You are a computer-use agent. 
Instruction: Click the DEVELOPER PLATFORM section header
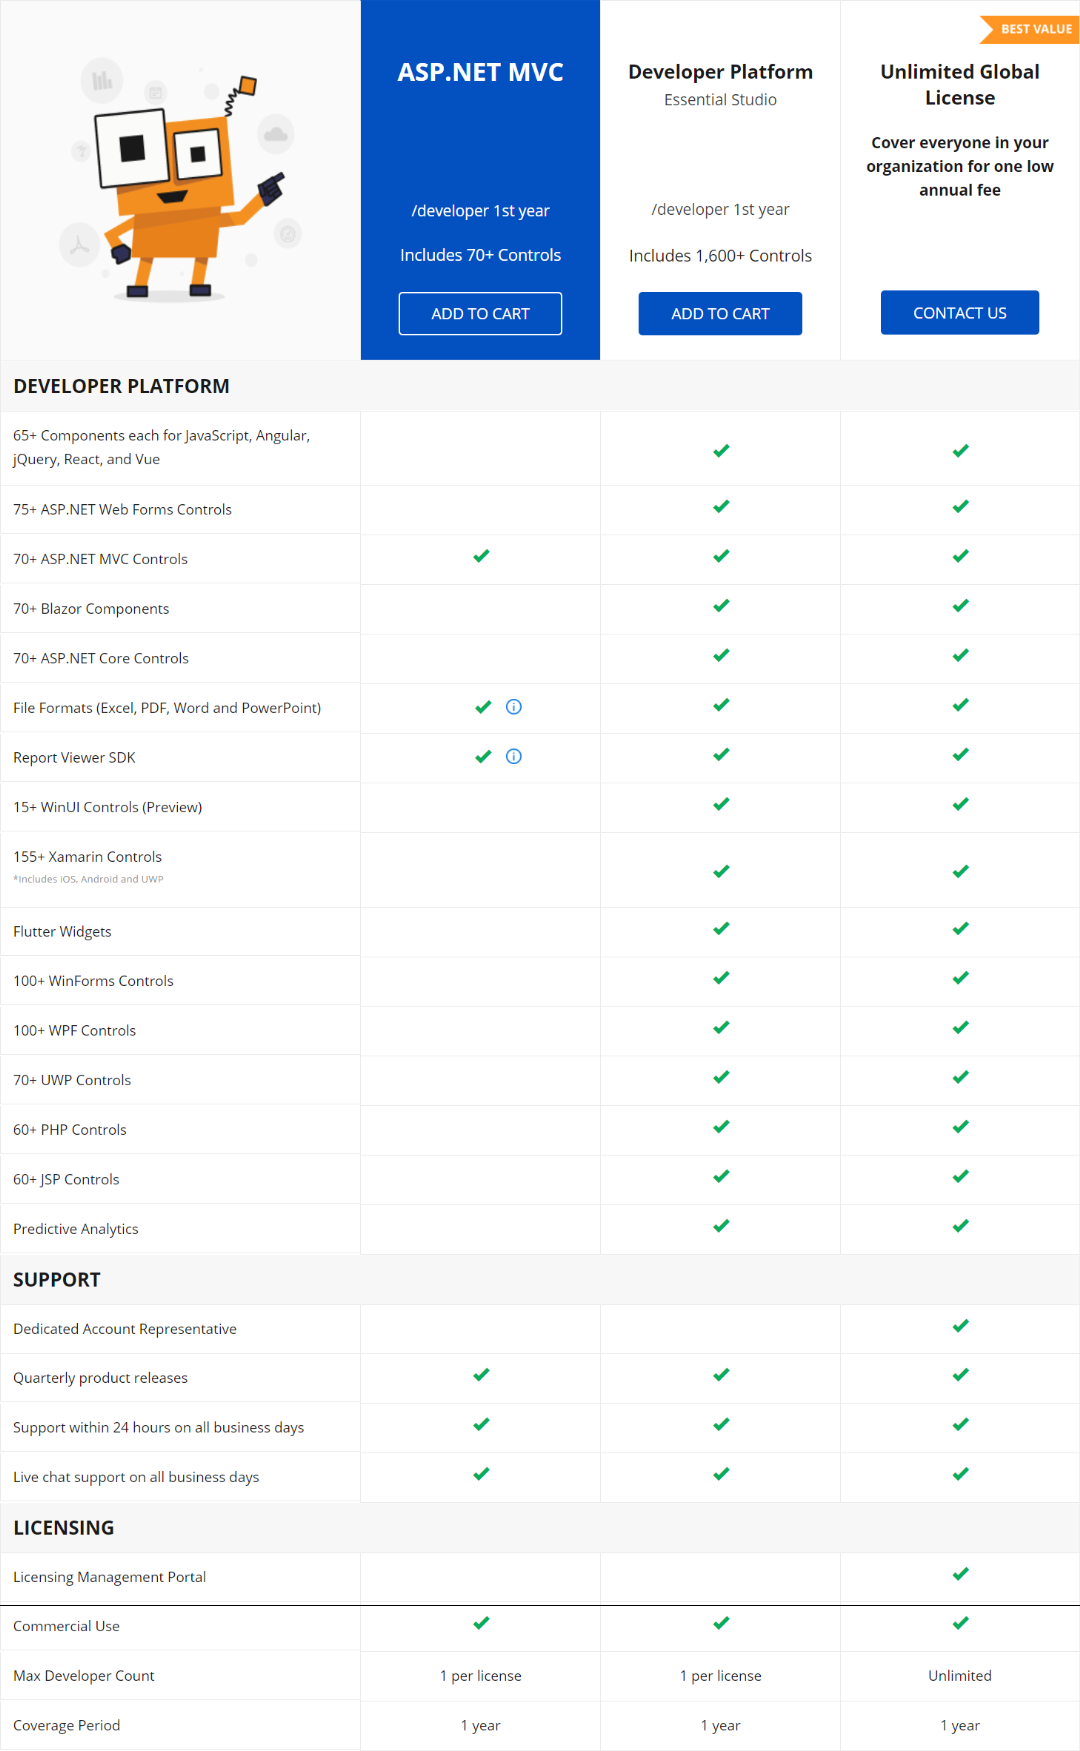pos(121,386)
